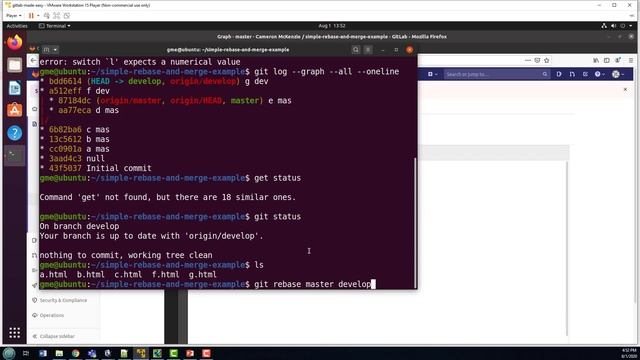Viewport: 640px width, 360px height.
Task: Expand the GitLab help dropdown
Action: pyautogui.click(x=599, y=74)
